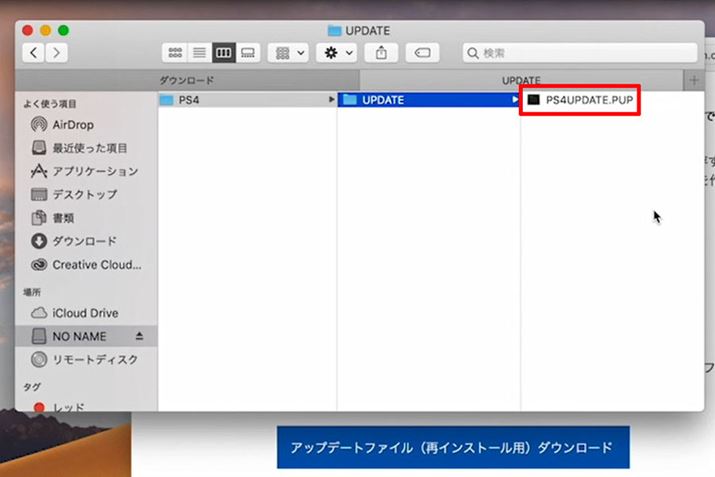Go back with the left arrow button
This screenshot has width=715, height=477.
36,52
